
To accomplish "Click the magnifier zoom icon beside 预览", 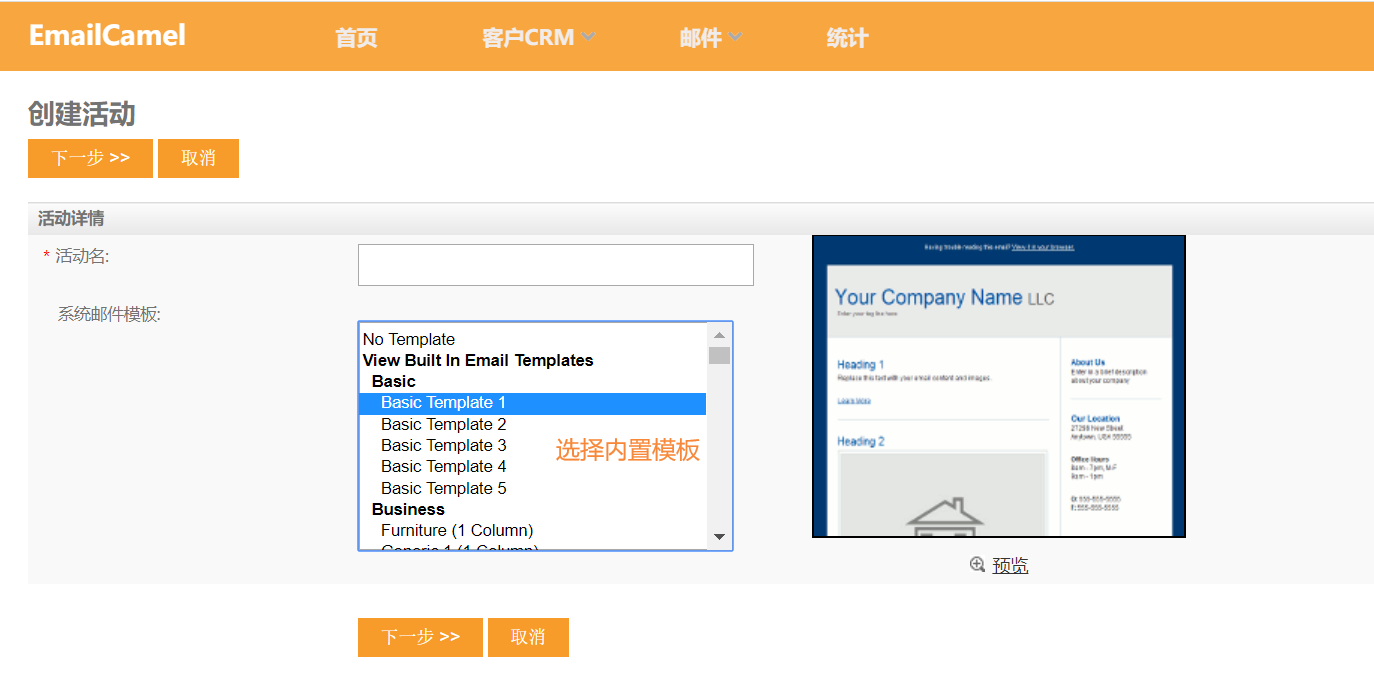I will [978, 564].
